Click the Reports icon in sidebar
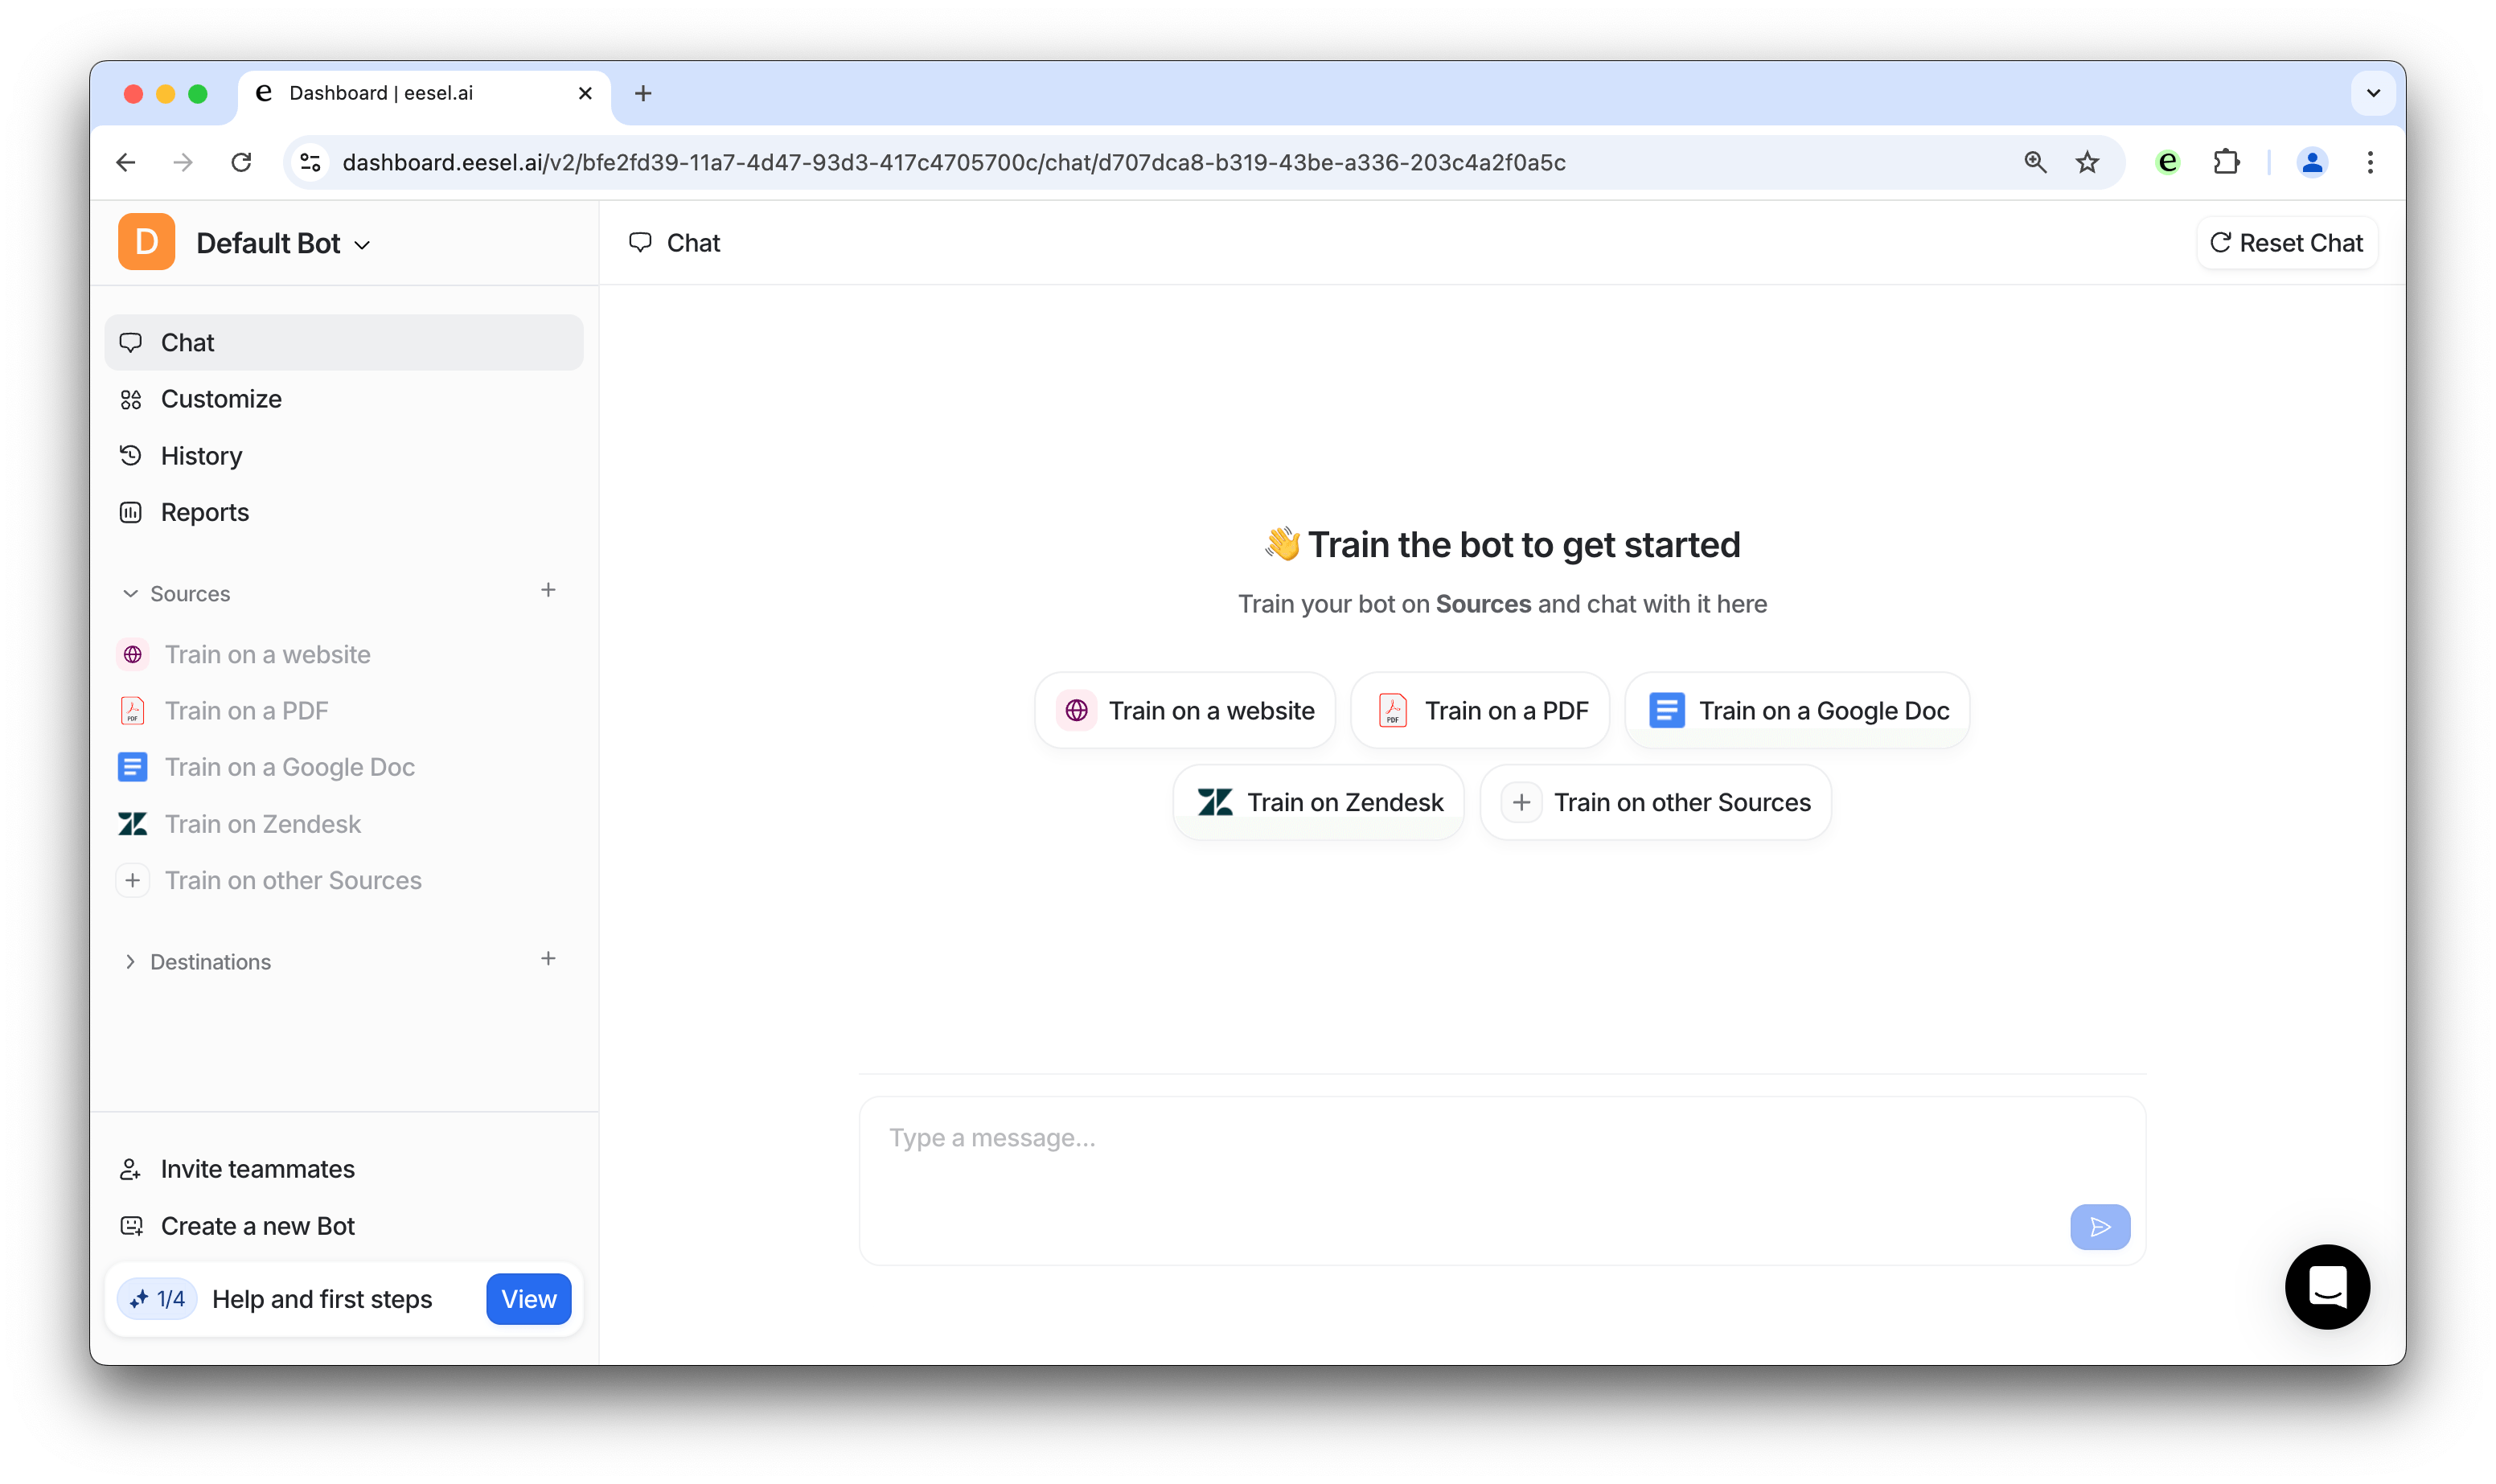 (x=131, y=510)
